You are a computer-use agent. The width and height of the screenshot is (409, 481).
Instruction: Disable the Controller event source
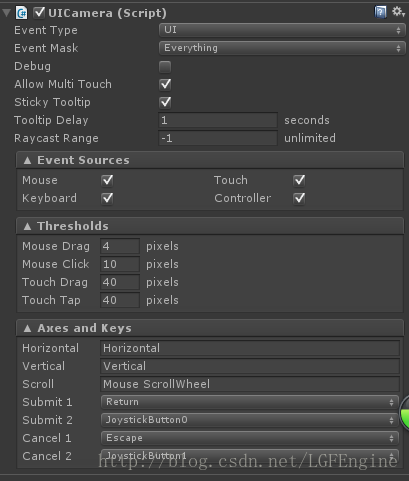click(x=299, y=198)
